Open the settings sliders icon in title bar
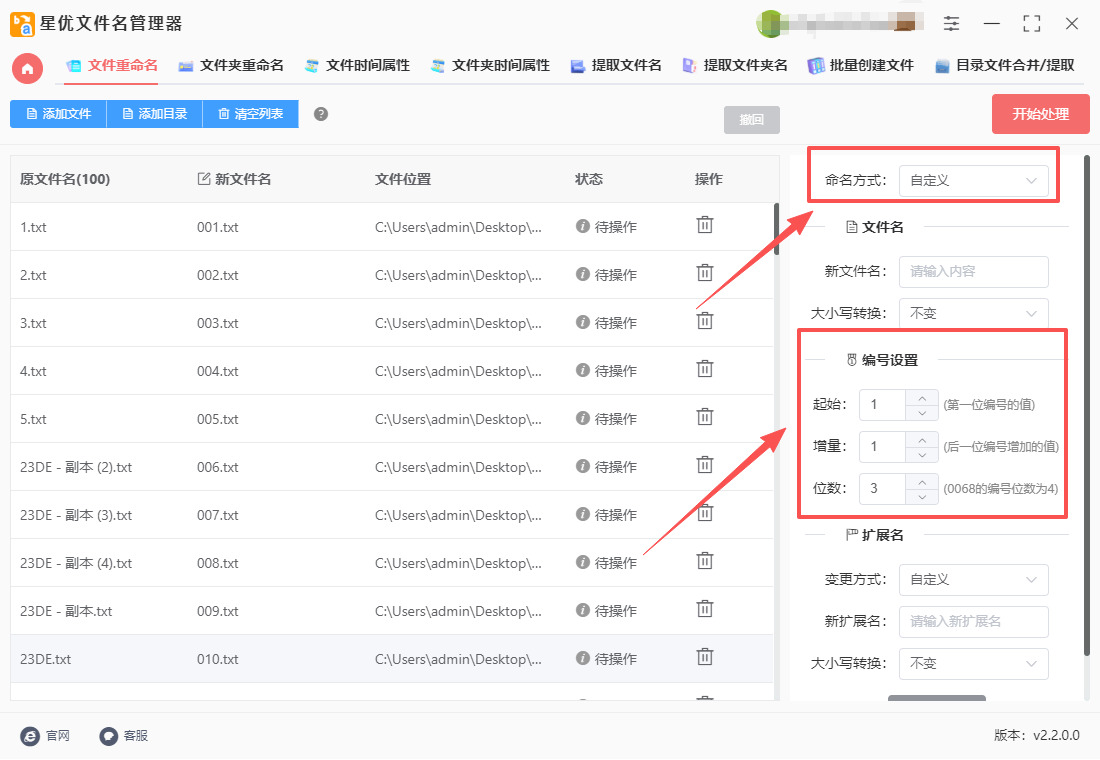Viewport: 1100px width, 760px height. (x=951, y=23)
